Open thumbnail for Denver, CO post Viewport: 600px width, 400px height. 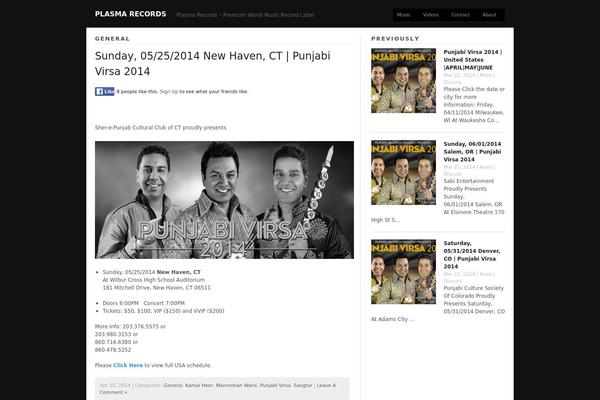coord(403,272)
